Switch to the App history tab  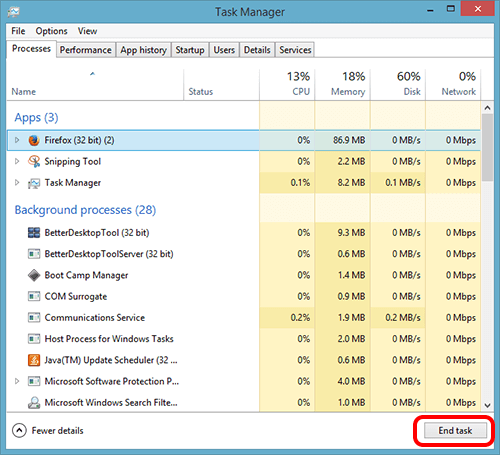(143, 50)
